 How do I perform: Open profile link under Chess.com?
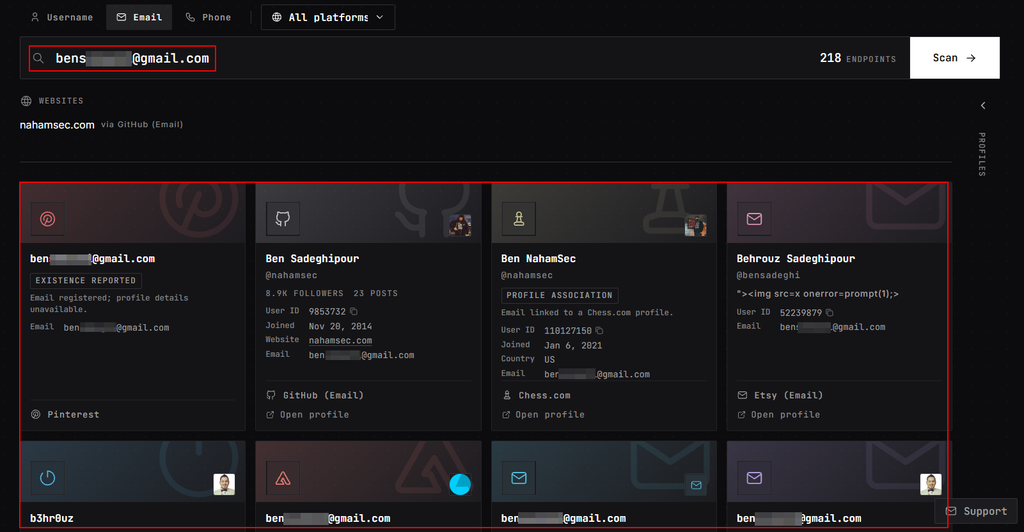(x=543, y=415)
